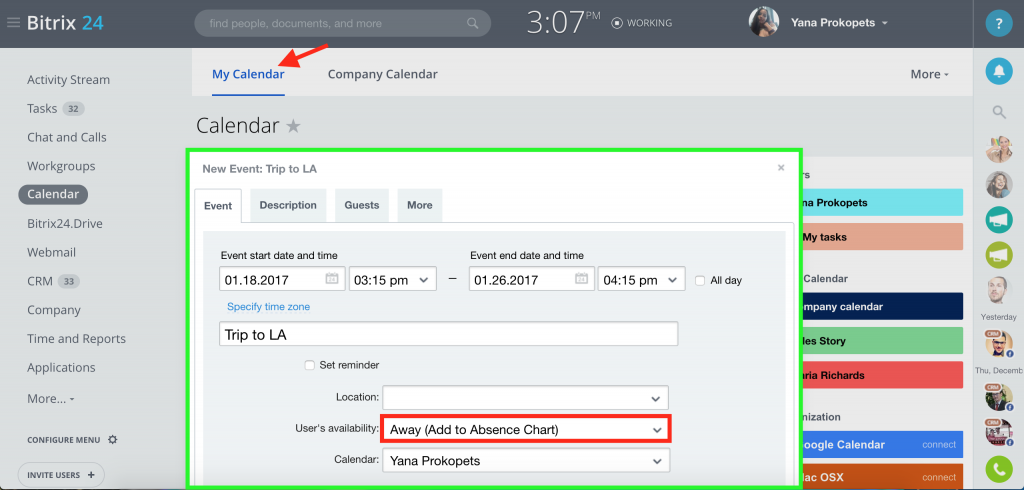Open Time and Reports in sidebar
The width and height of the screenshot is (1024, 490).
coord(76,338)
